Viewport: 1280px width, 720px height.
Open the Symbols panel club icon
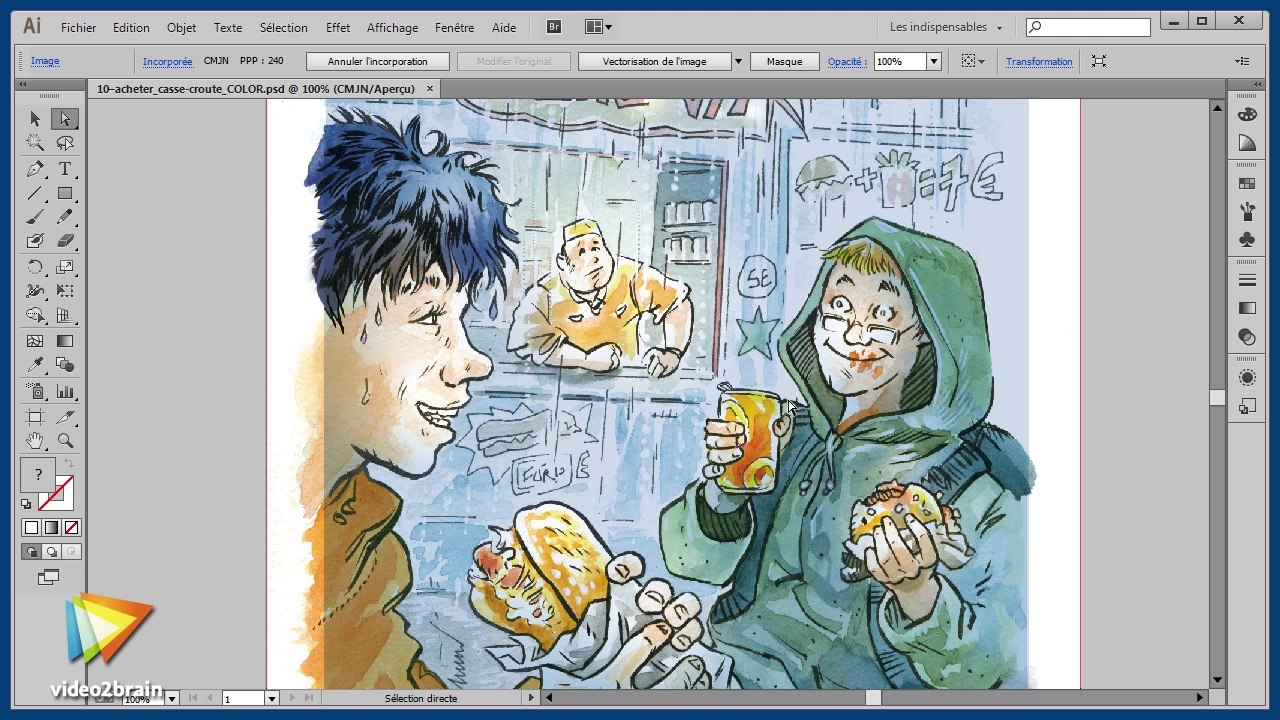tap(1247, 239)
